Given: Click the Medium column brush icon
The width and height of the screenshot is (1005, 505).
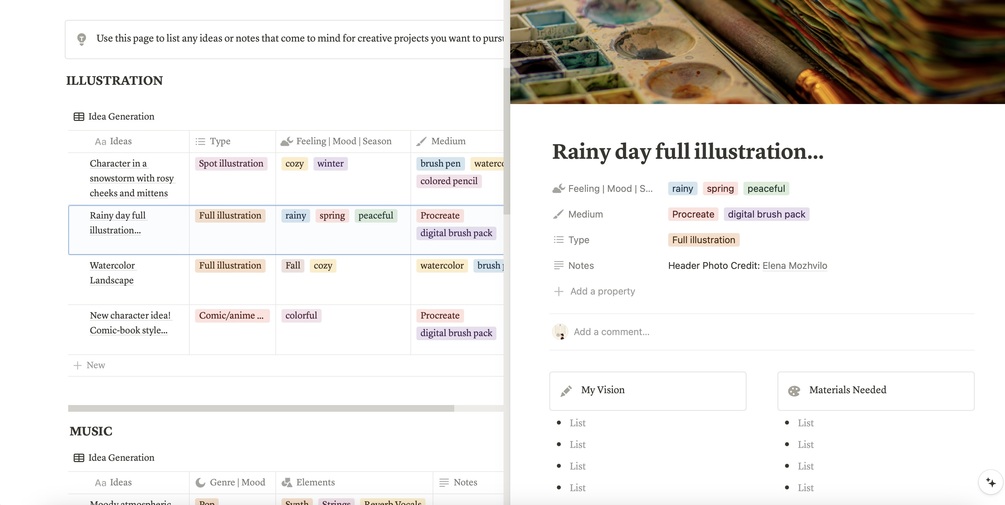Looking at the screenshot, I should click(x=421, y=141).
